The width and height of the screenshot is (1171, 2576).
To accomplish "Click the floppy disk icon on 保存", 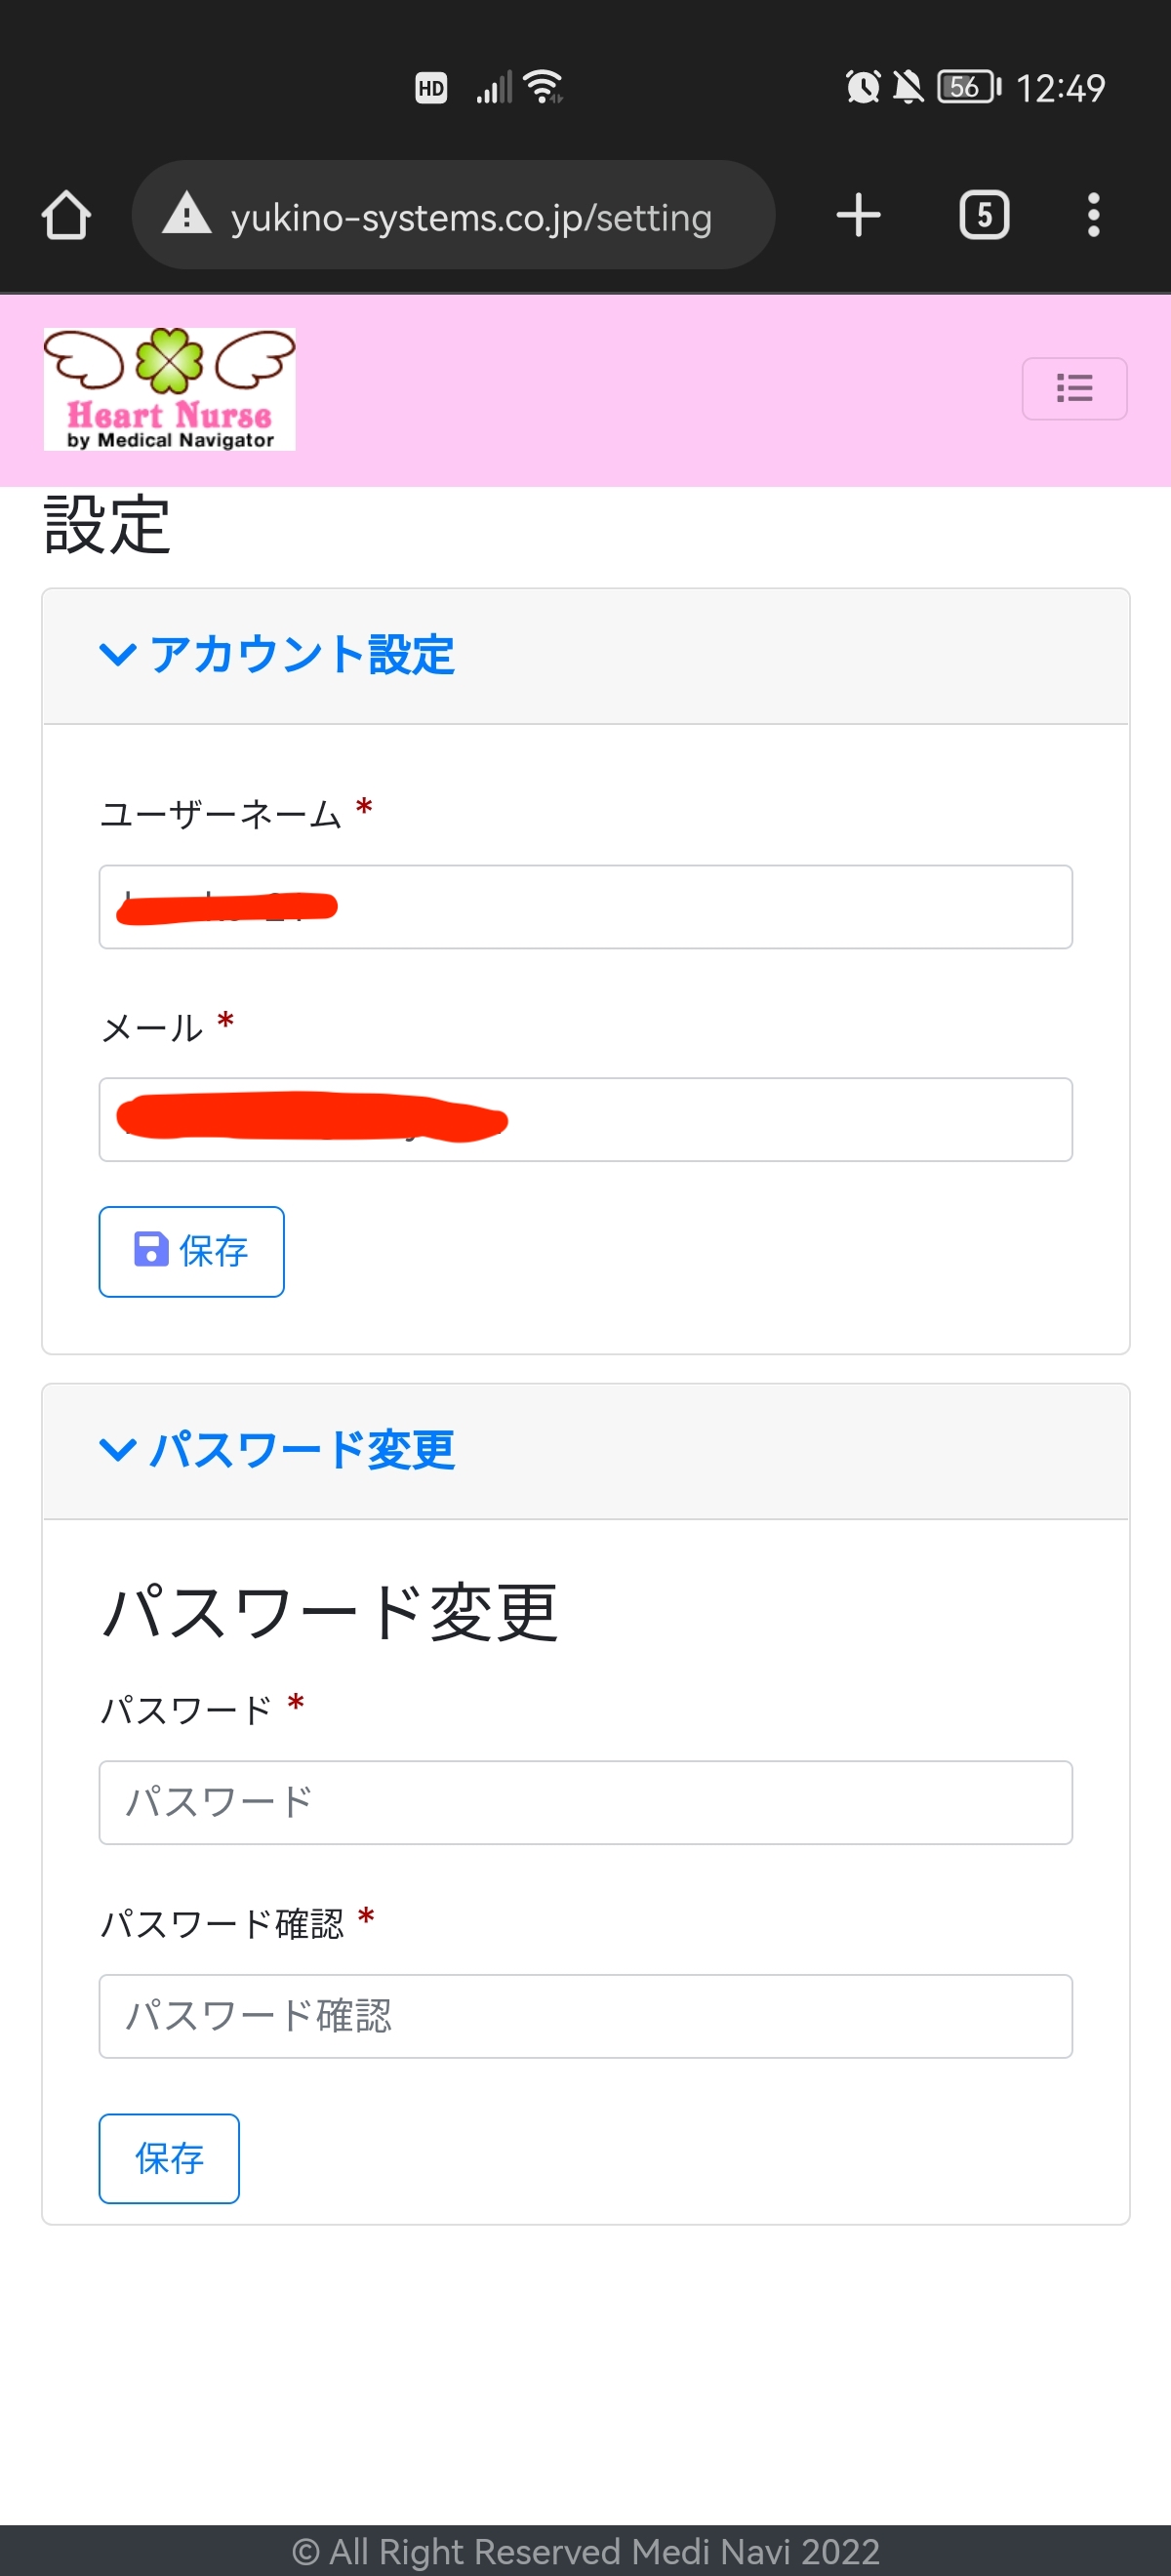I will click(151, 1250).
